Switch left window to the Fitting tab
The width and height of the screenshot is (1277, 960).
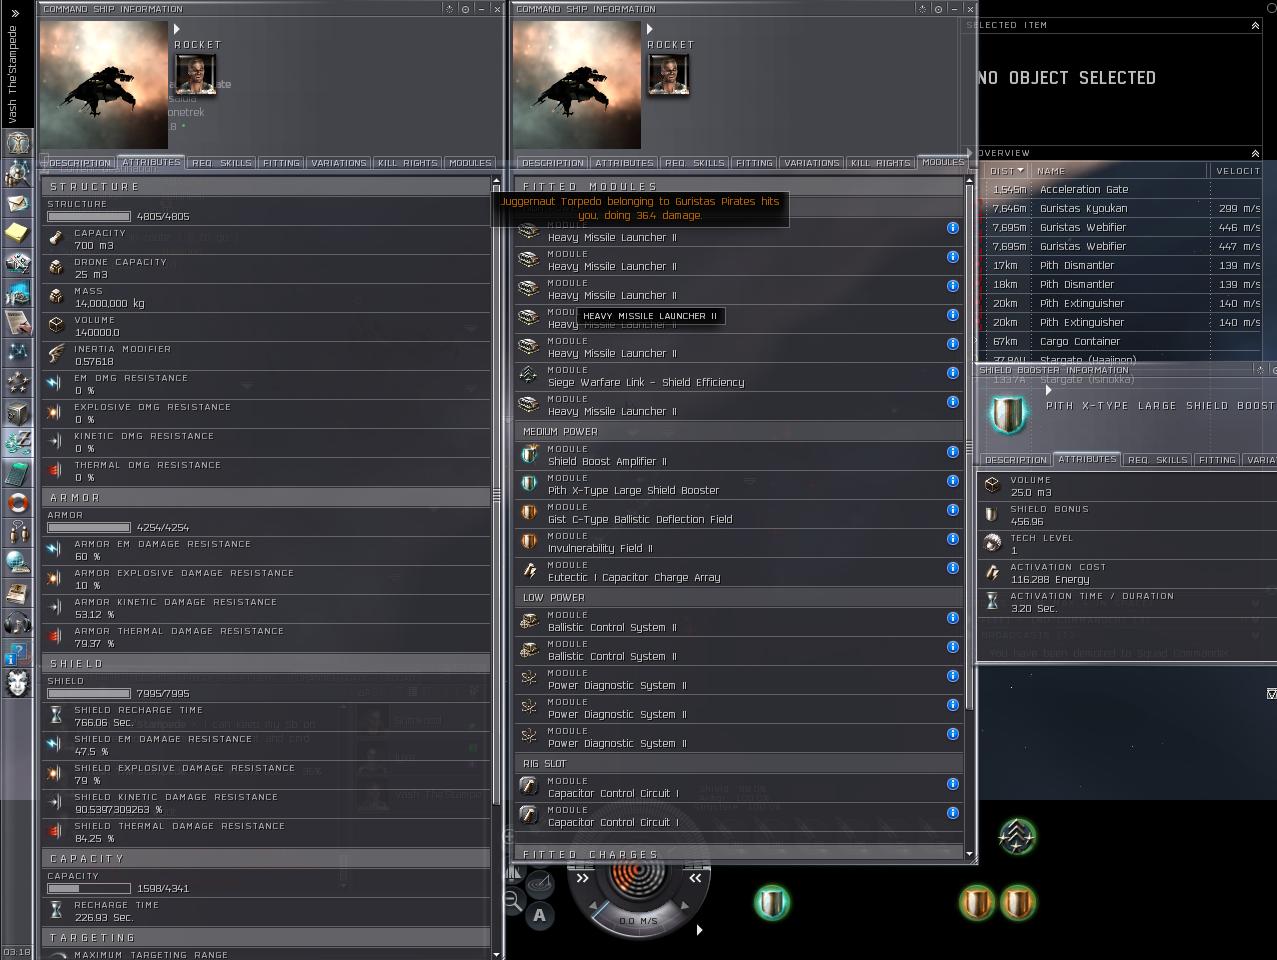(281, 162)
